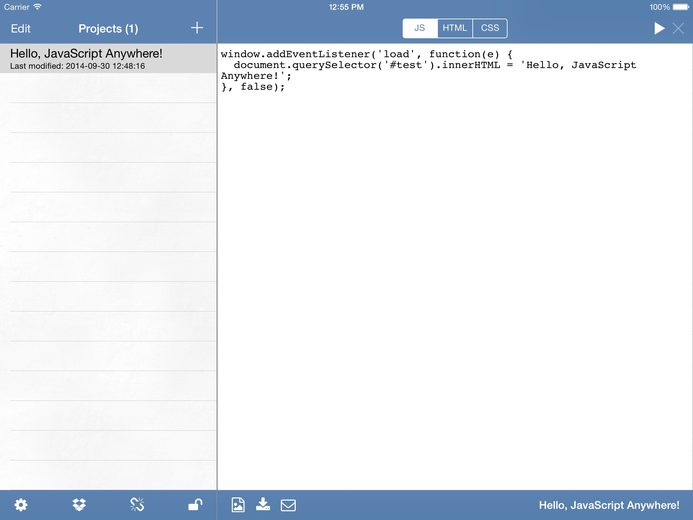Viewport: 693px width, 520px height.
Task: Tap the Dropbox sync icon
Action: pyautogui.click(x=79, y=505)
